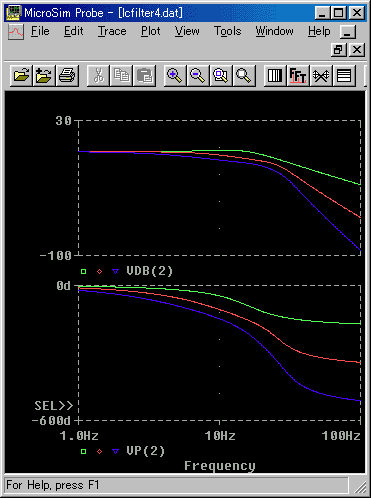
Task: Click the Open file toolbar icon
Action: pos(22,76)
